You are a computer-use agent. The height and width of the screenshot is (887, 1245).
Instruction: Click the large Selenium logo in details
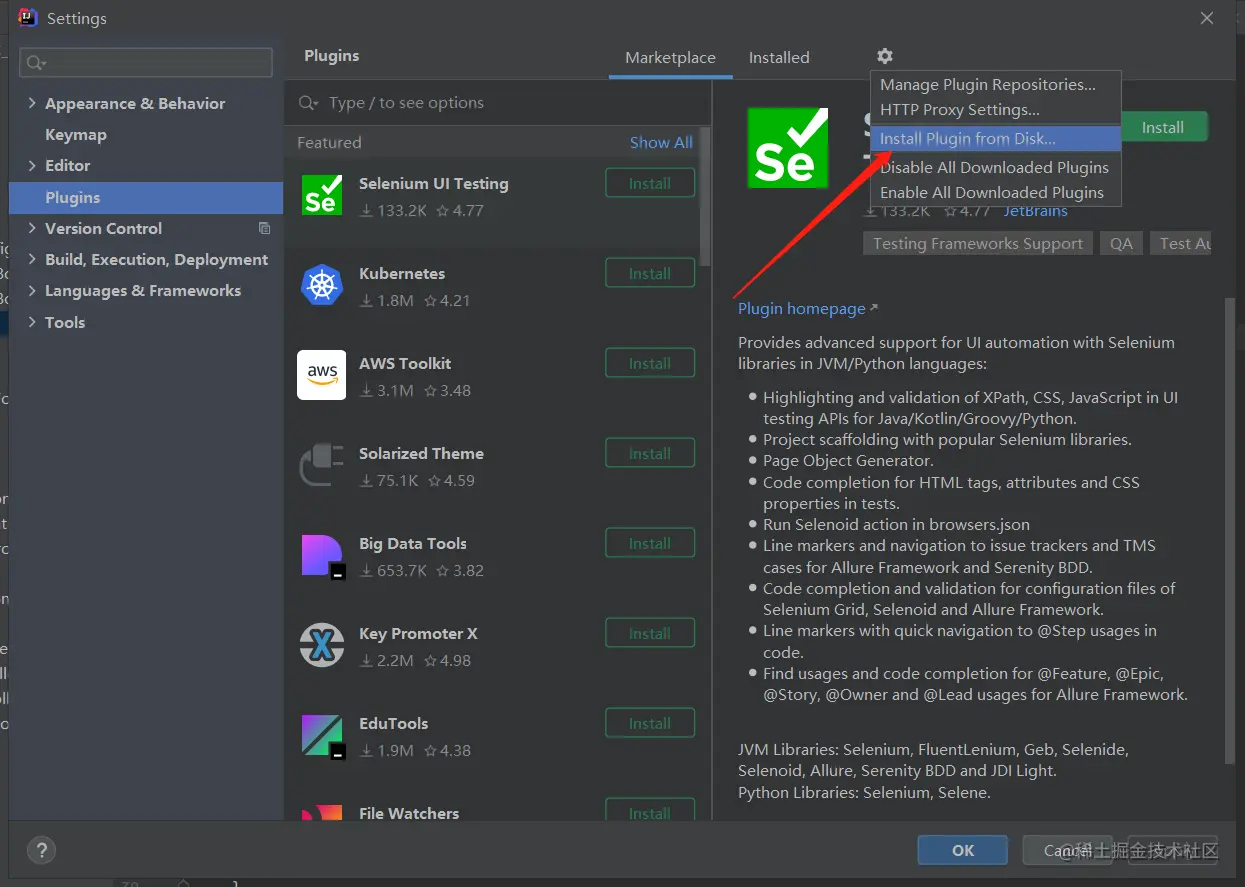pyautogui.click(x=788, y=148)
